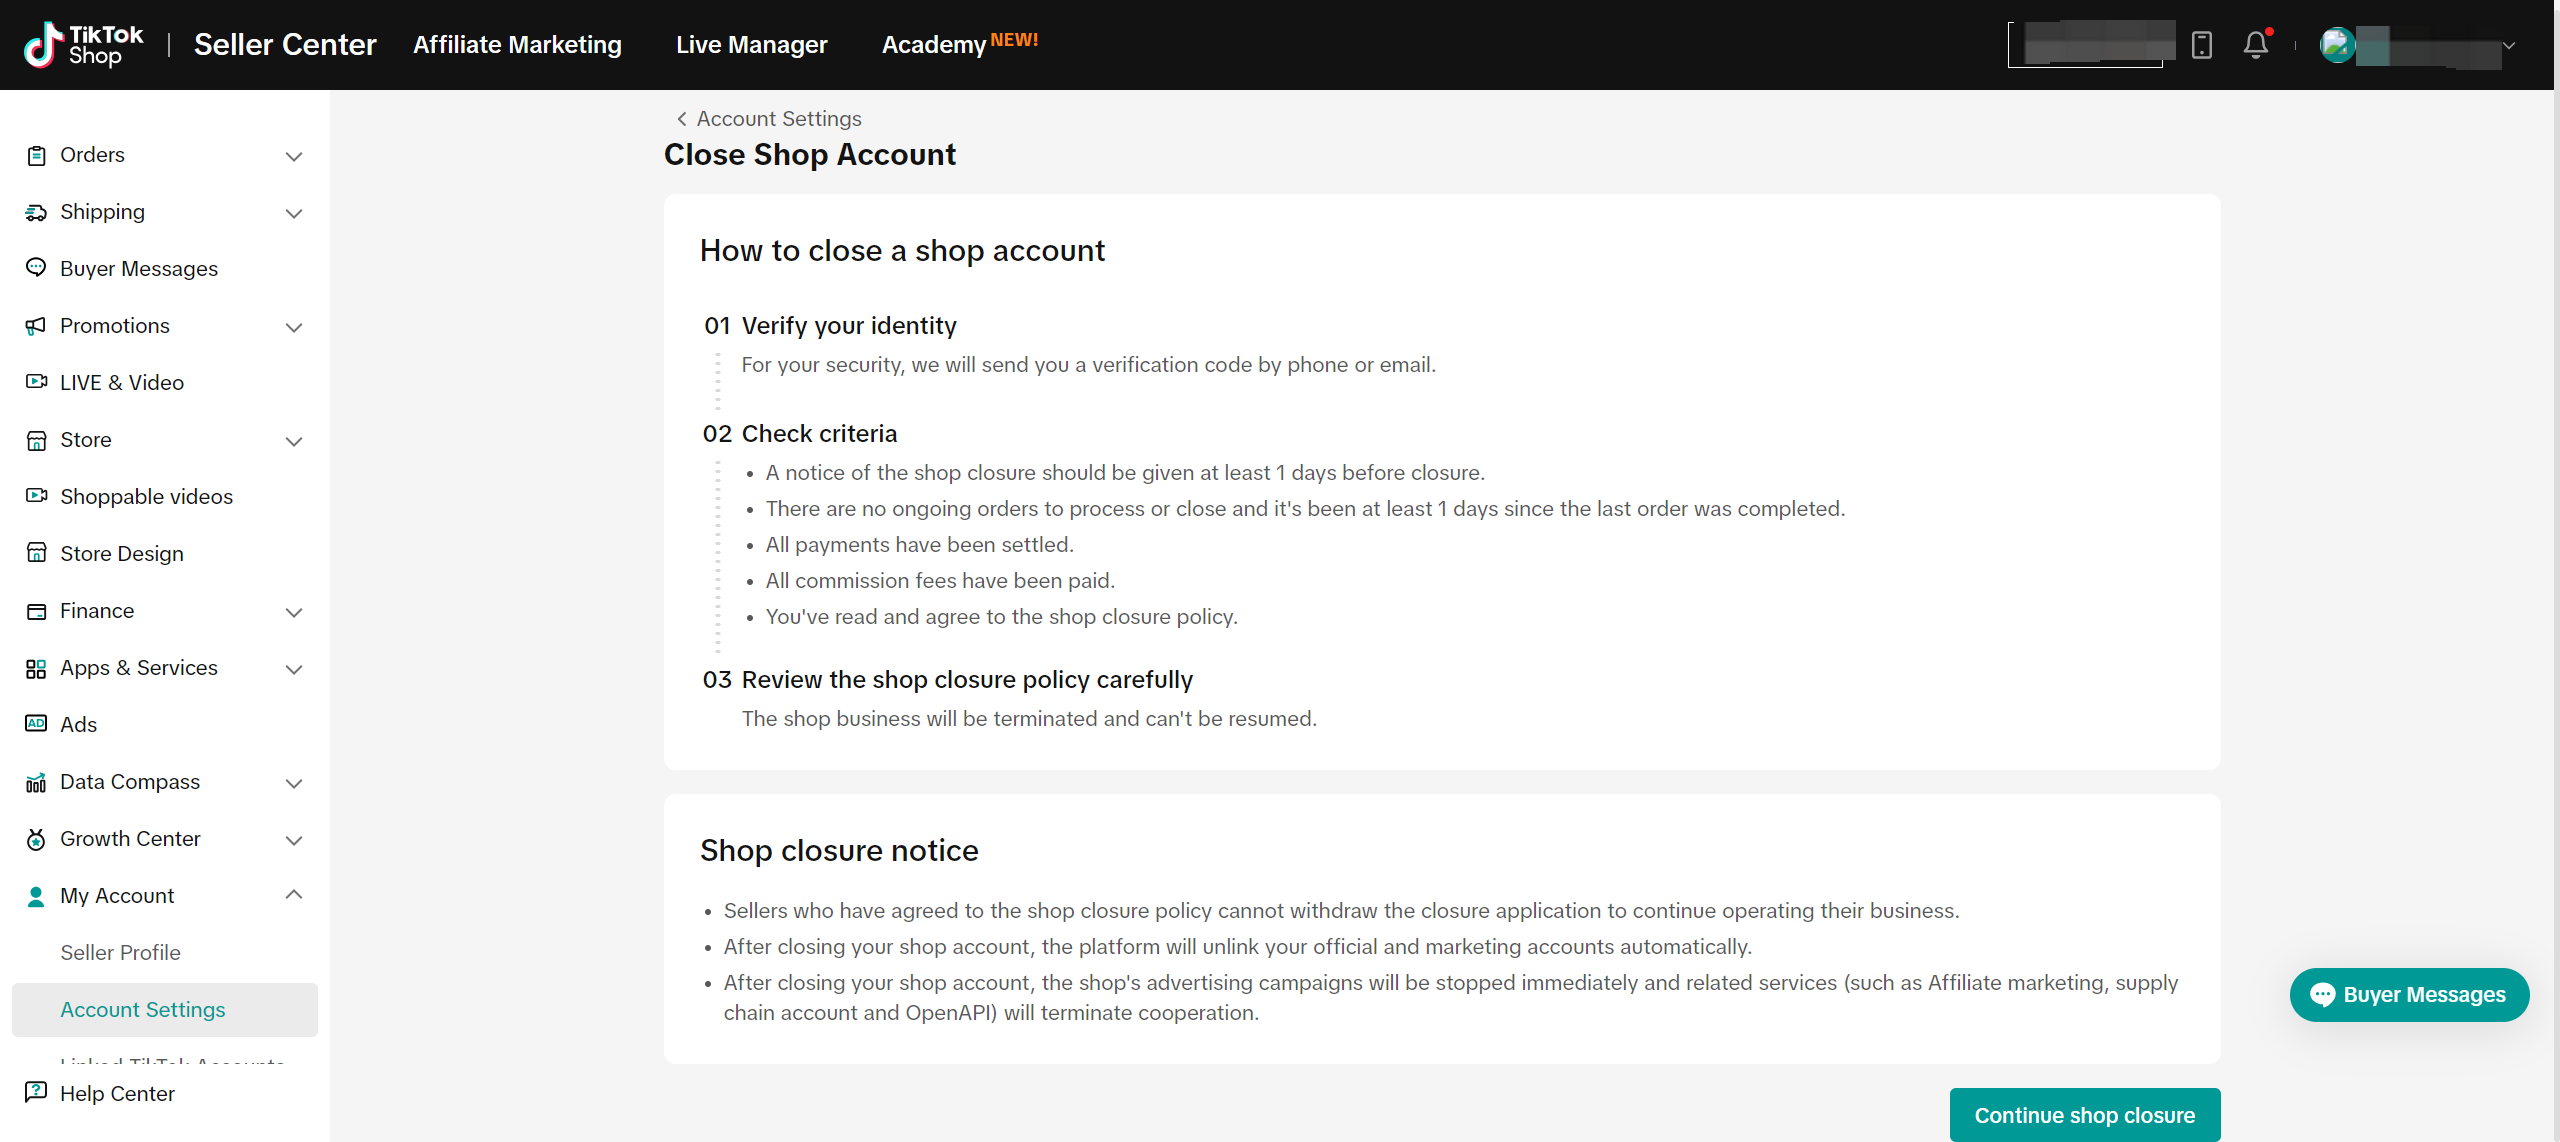The width and height of the screenshot is (2560, 1142).
Task: Go back to Account Settings breadcrumb
Action: 769,119
